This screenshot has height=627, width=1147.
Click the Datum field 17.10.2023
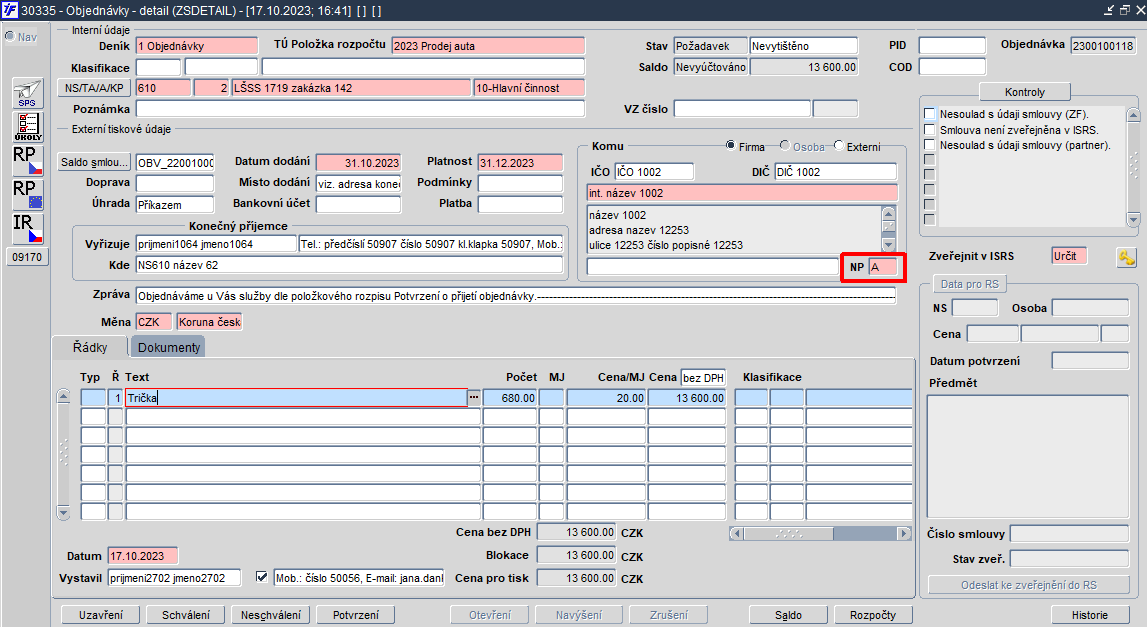point(143,556)
